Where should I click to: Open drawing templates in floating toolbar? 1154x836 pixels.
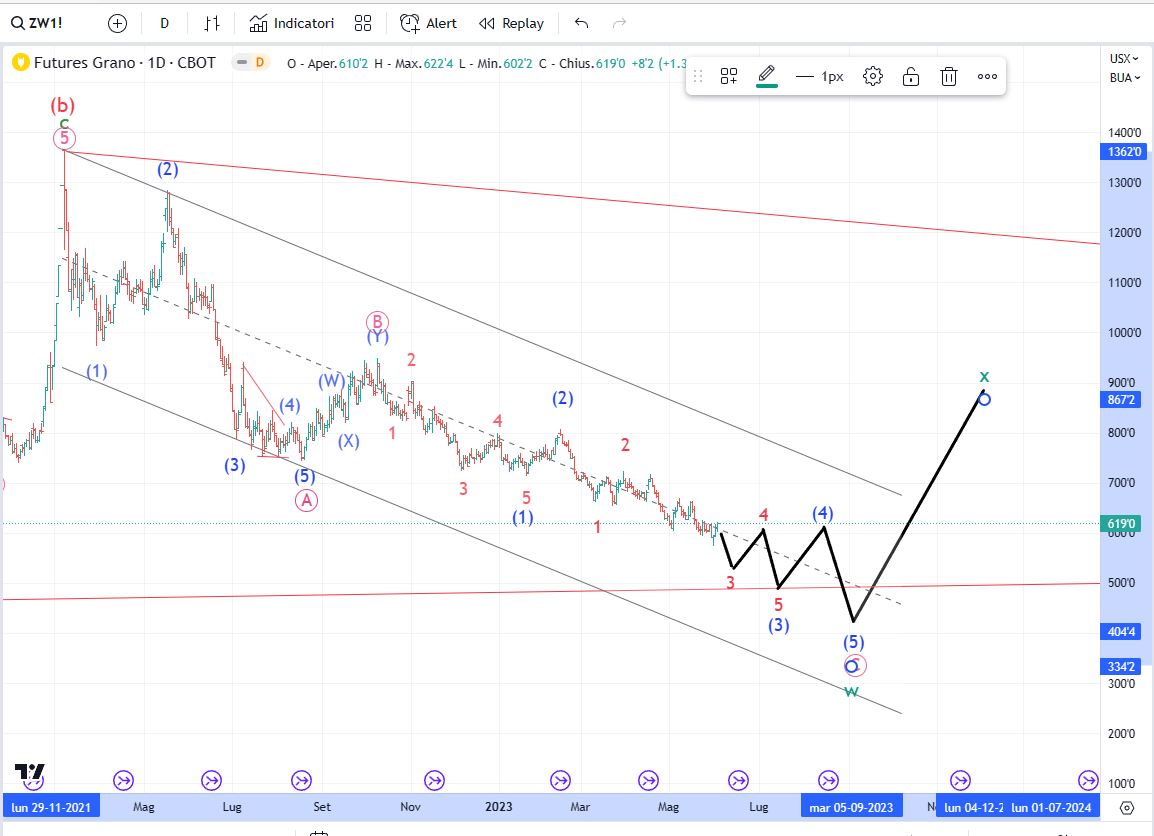pyautogui.click(x=729, y=76)
